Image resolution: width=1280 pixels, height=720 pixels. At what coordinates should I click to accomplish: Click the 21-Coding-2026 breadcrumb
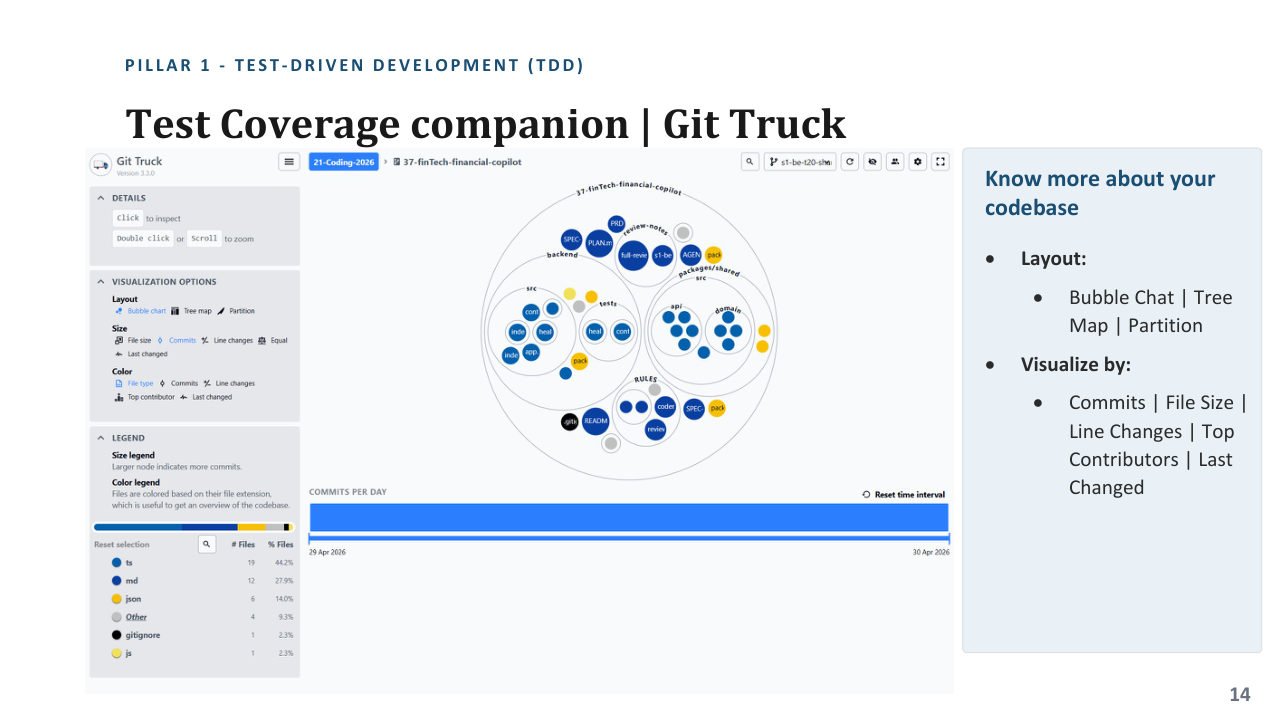pyautogui.click(x=343, y=161)
